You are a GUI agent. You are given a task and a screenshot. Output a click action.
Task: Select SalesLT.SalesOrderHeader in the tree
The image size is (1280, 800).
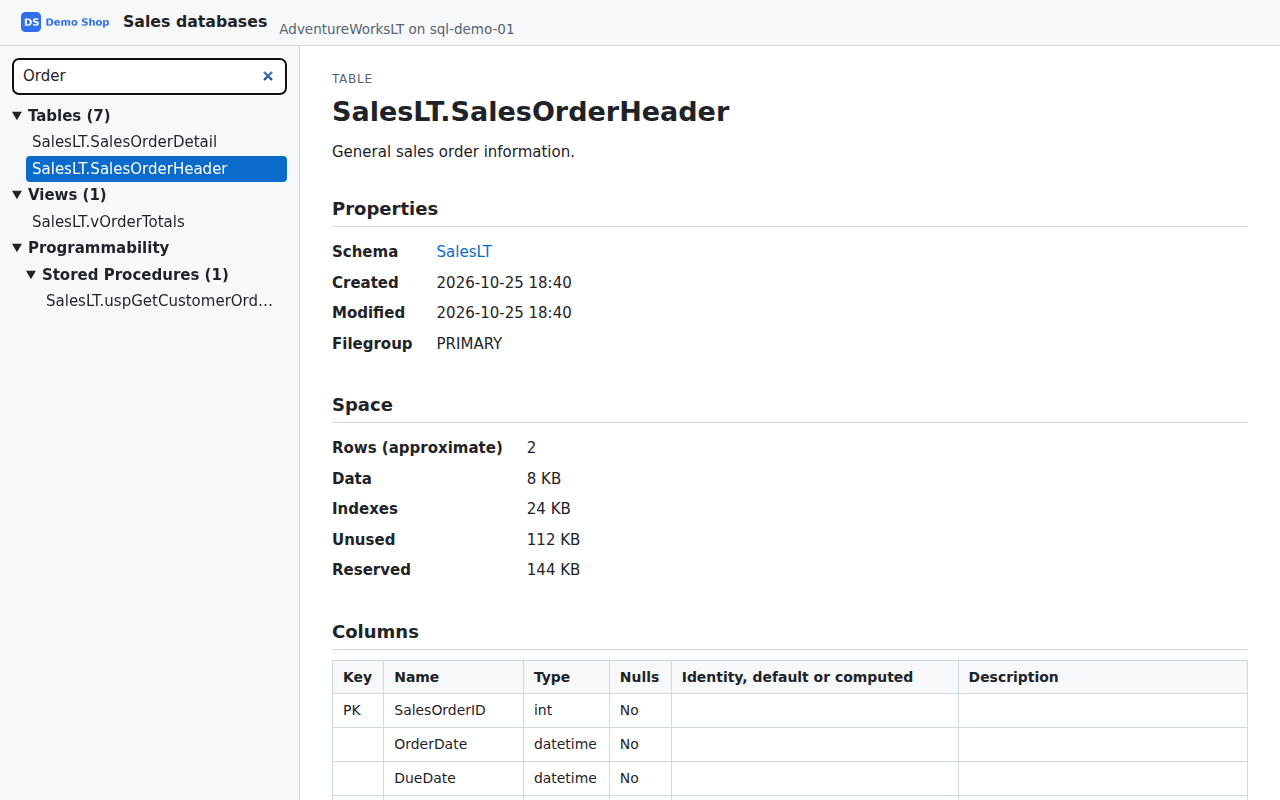tap(156, 169)
